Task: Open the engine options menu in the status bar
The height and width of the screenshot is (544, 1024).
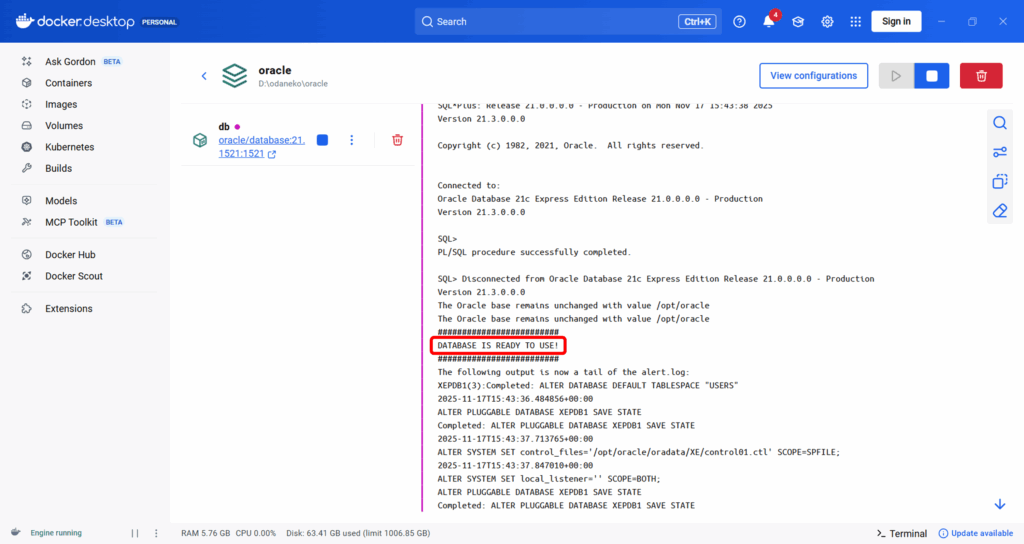Action: click(156, 533)
